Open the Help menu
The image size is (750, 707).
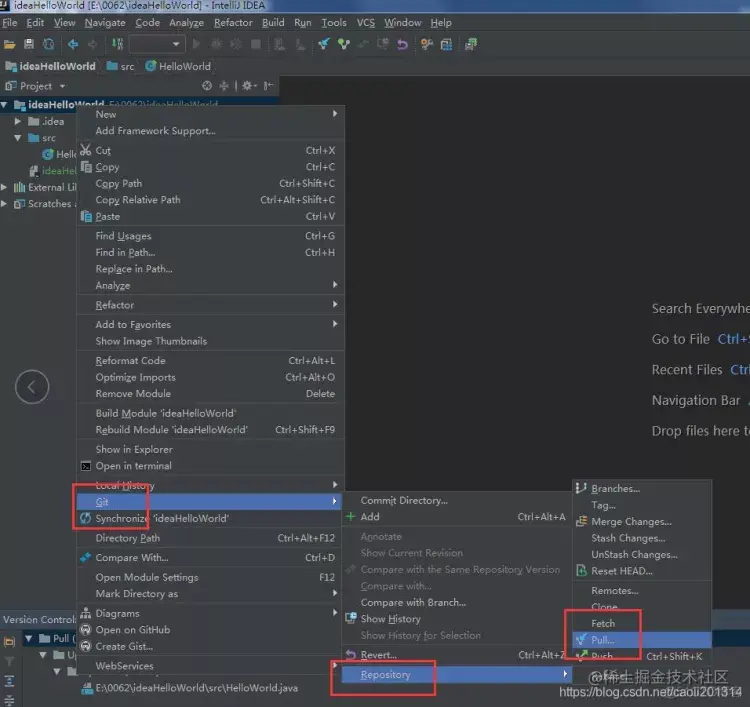click(x=441, y=22)
